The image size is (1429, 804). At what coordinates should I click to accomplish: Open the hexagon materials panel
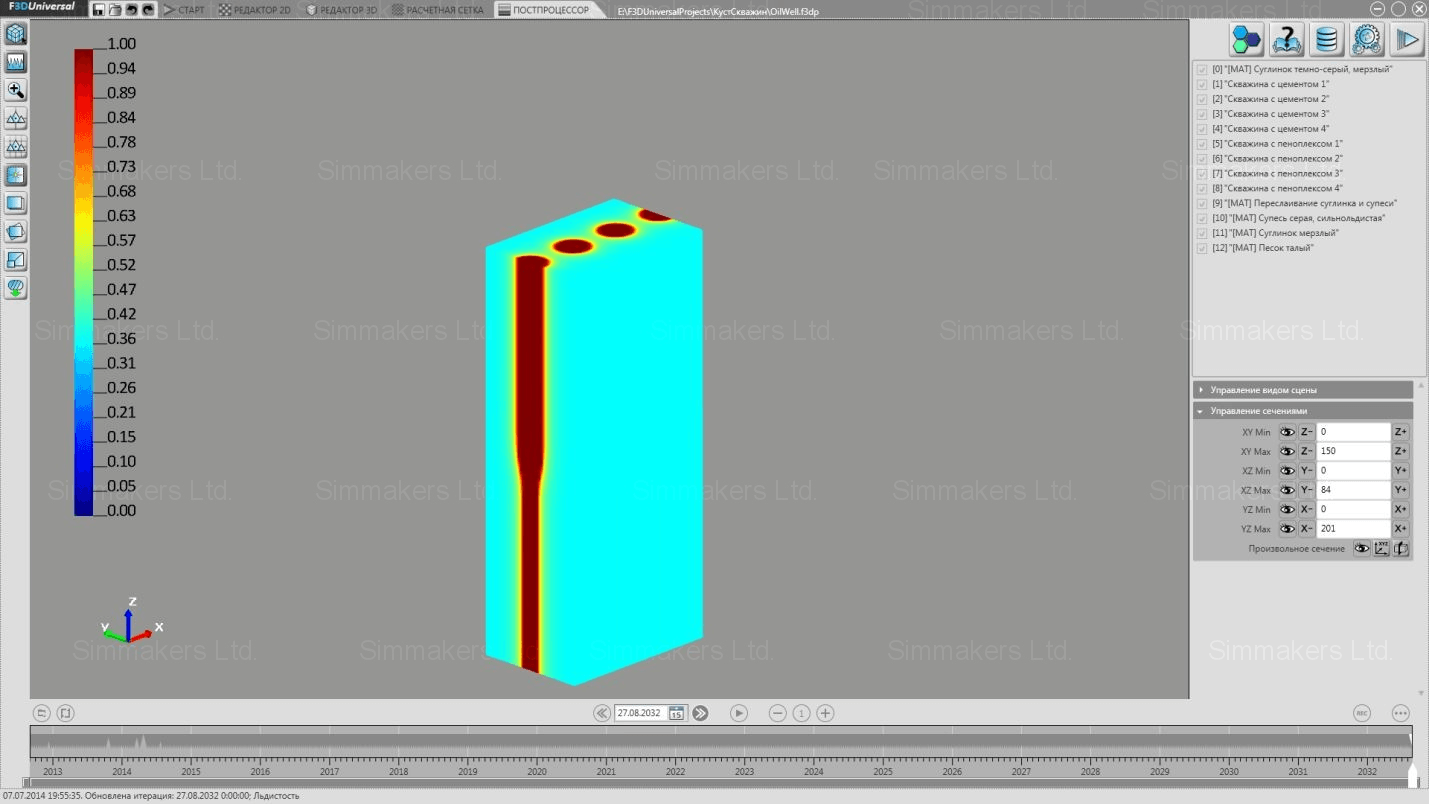pyautogui.click(x=1247, y=39)
